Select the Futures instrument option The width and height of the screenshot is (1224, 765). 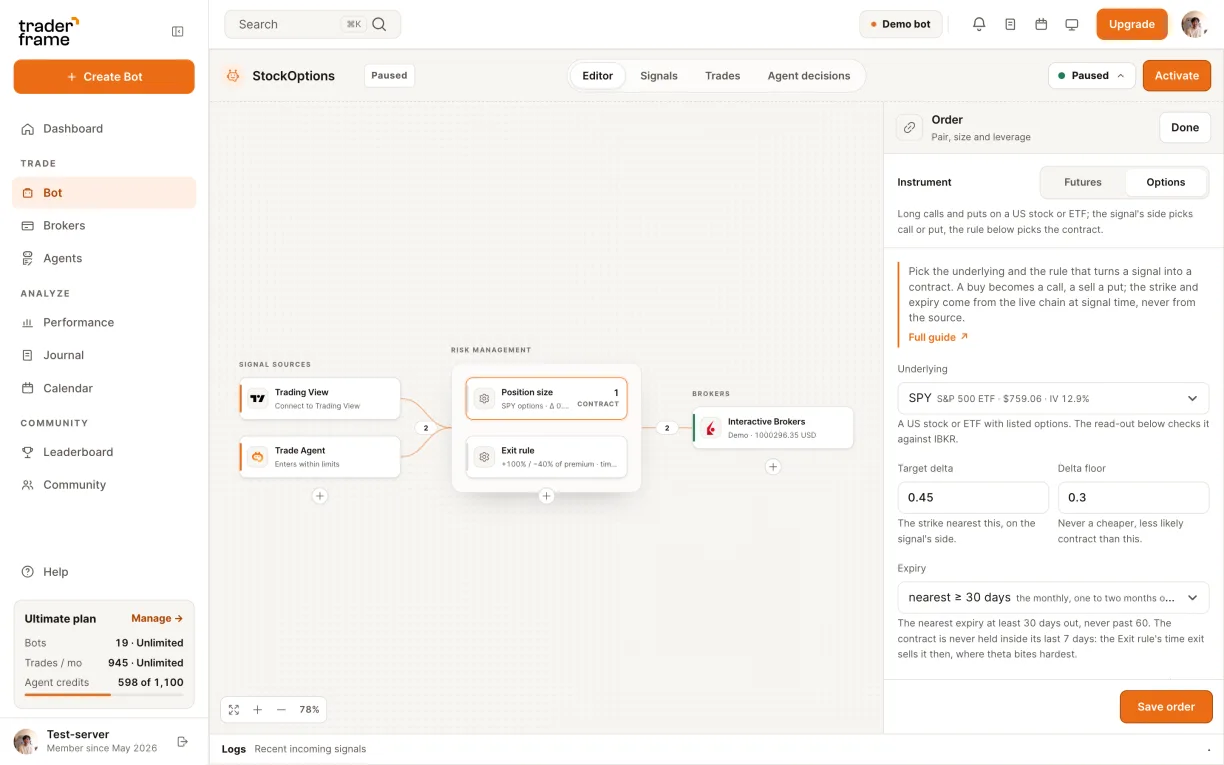(1083, 182)
